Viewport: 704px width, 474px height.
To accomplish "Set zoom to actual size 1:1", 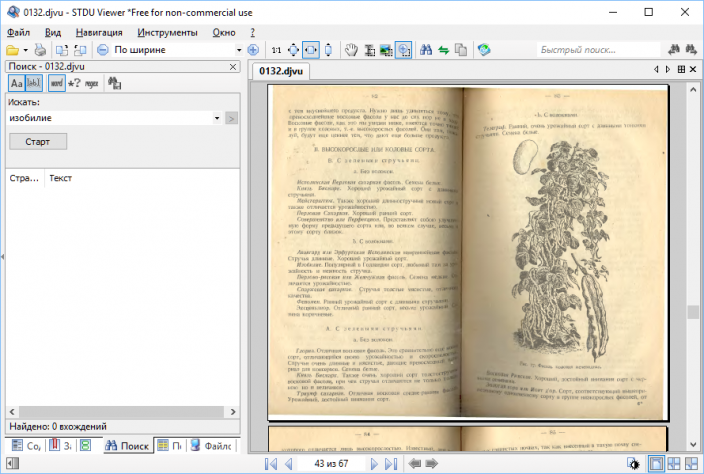I will (x=276, y=50).
